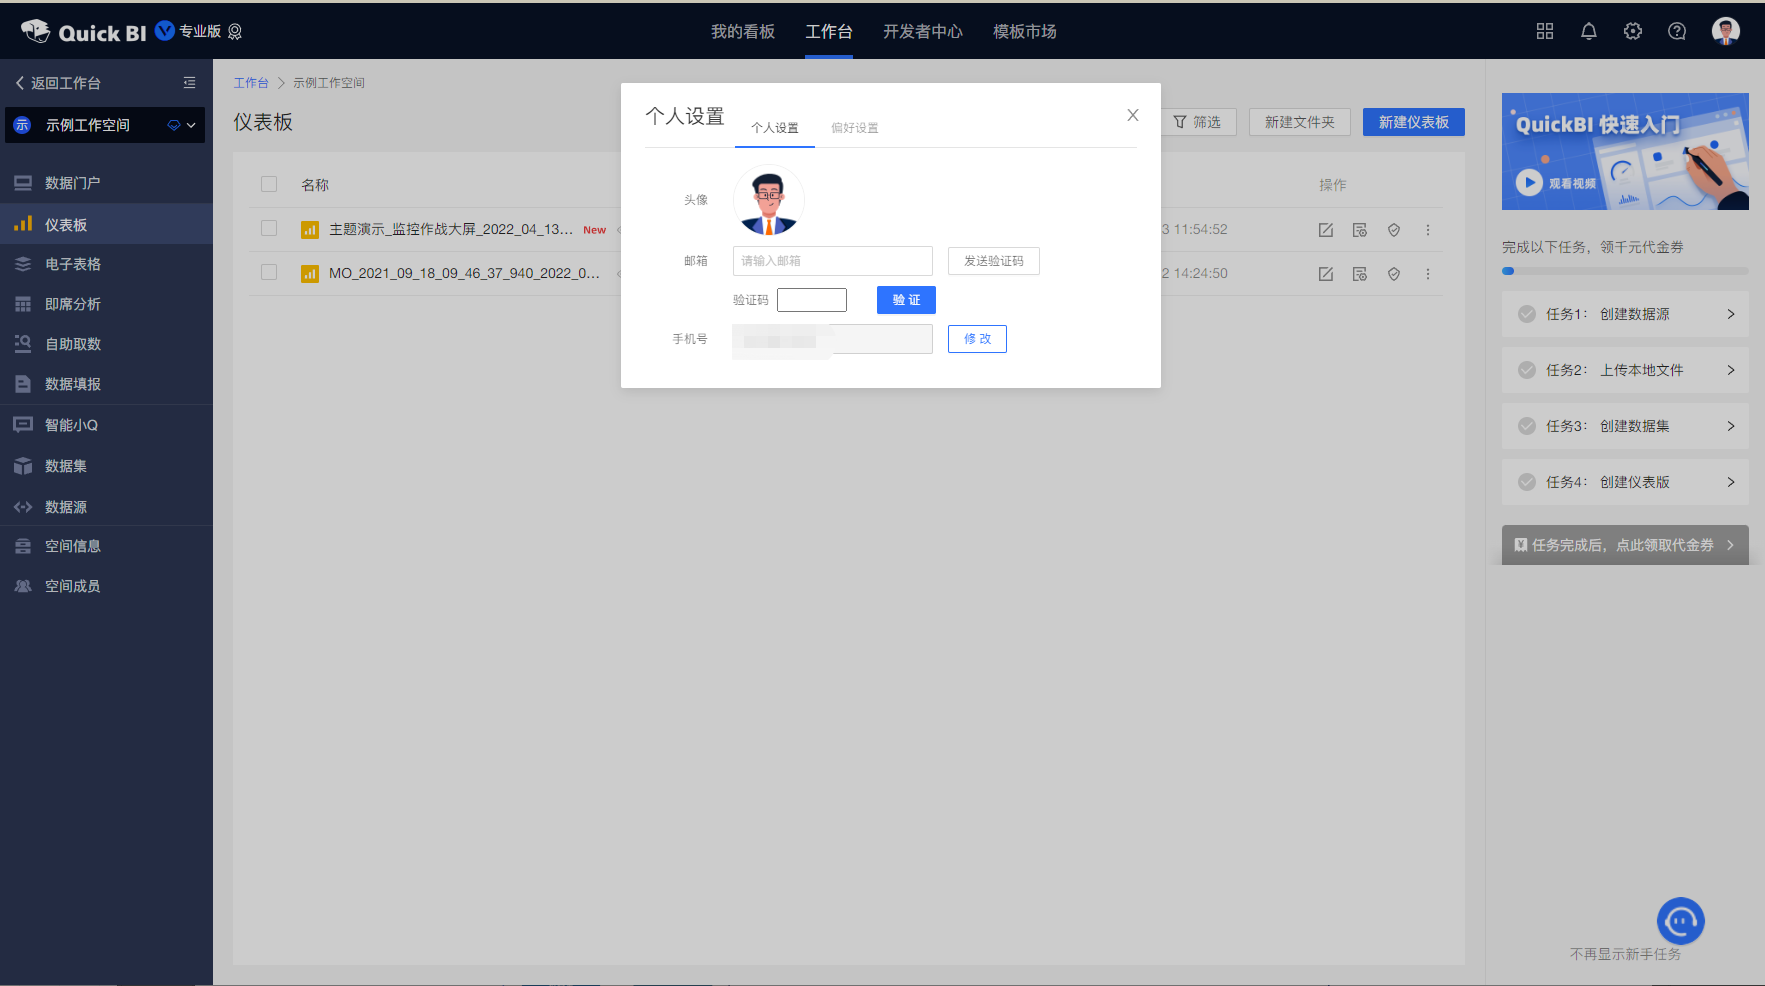Image resolution: width=1765 pixels, height=986 pixels.
Task: Click the 修改 button beside phone number
Action: tap(977, 339)
